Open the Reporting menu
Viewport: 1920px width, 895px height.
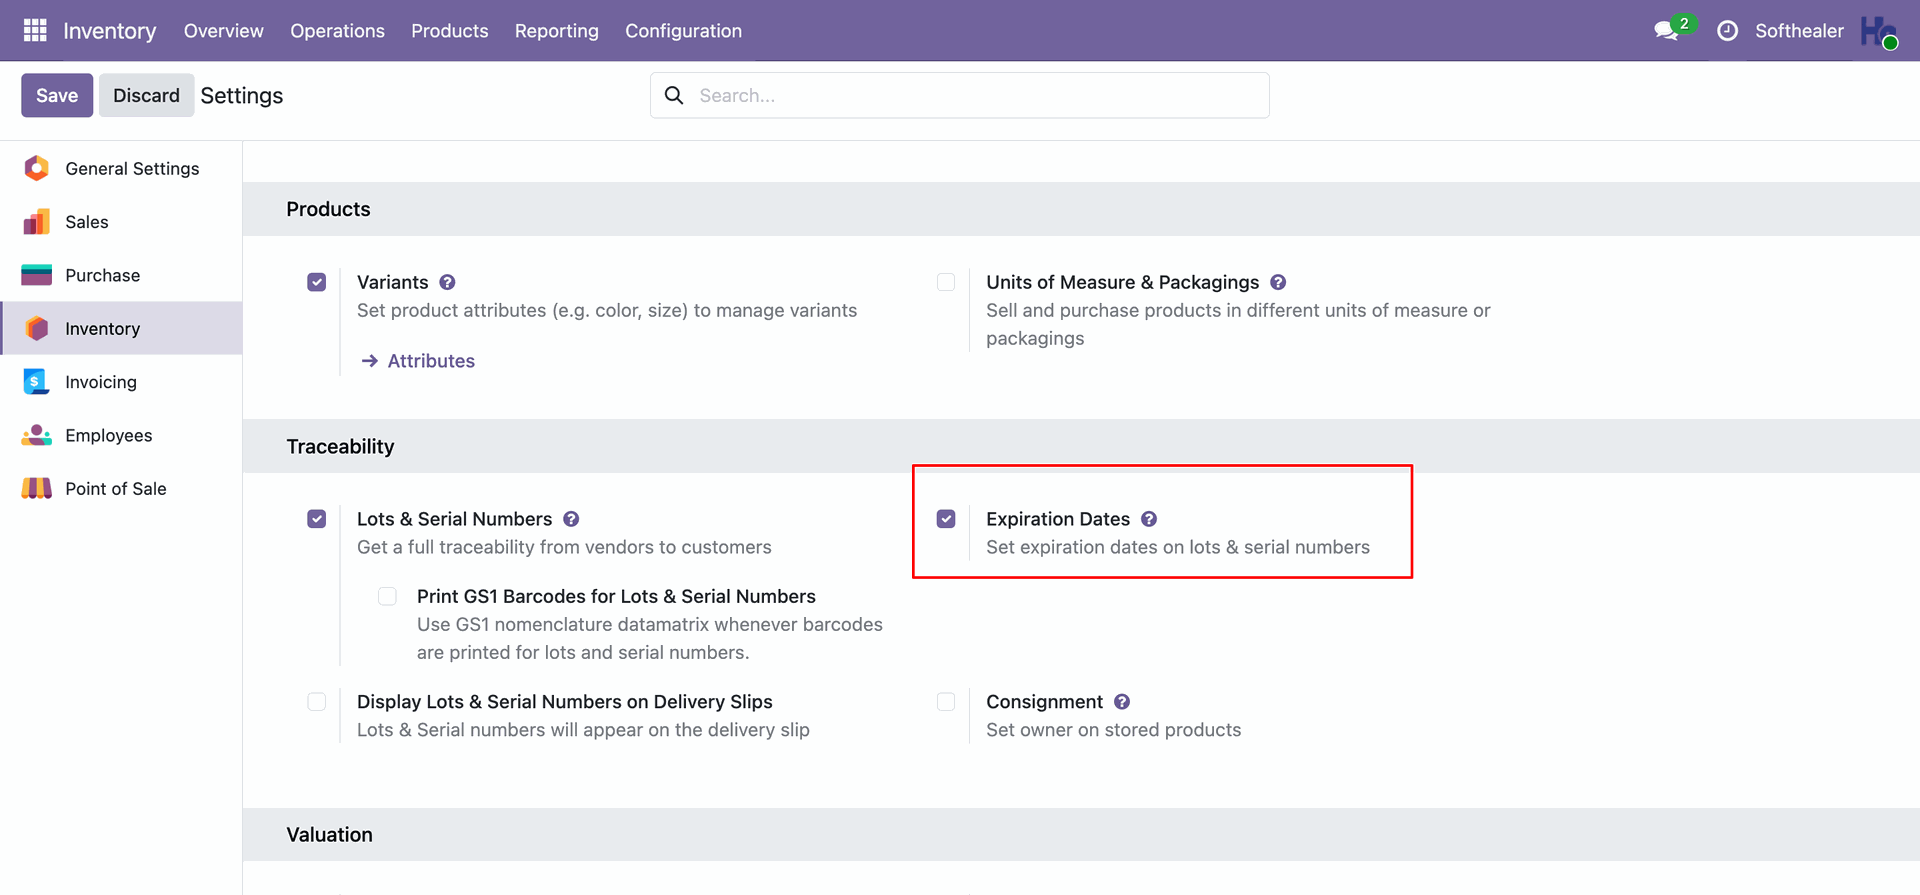557,31
